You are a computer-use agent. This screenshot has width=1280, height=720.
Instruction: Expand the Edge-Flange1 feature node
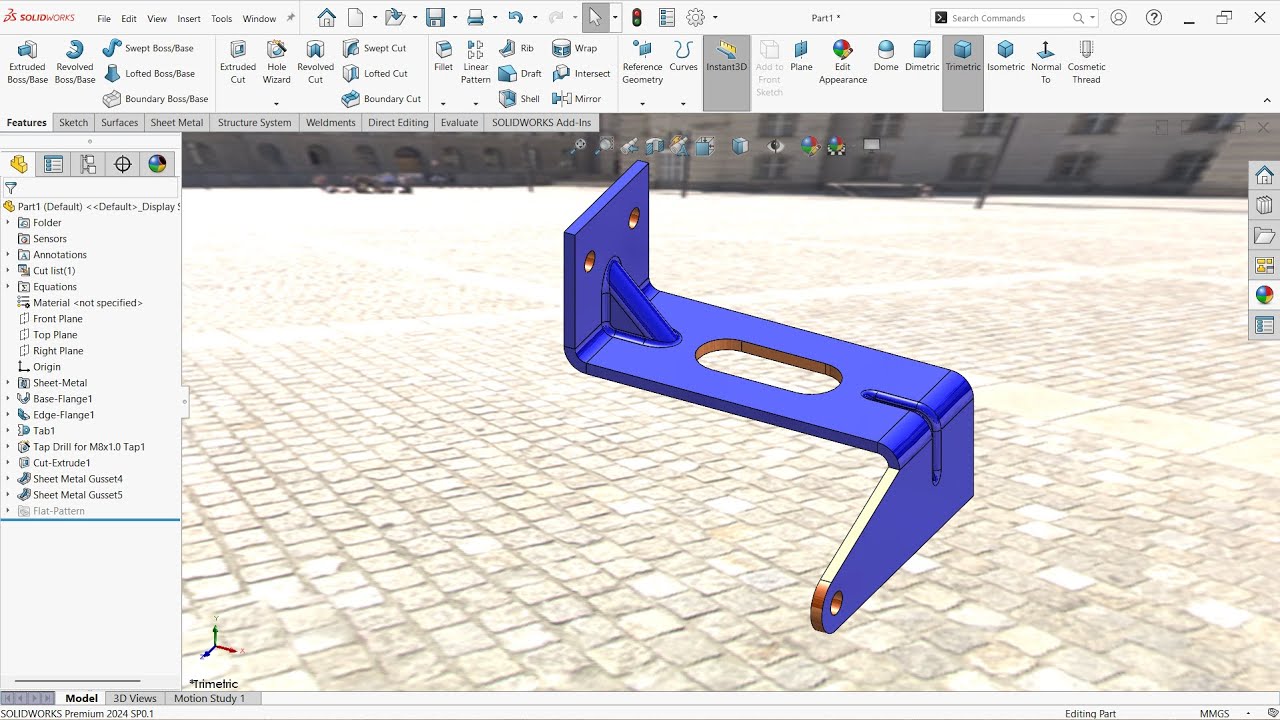pos(8,415)
